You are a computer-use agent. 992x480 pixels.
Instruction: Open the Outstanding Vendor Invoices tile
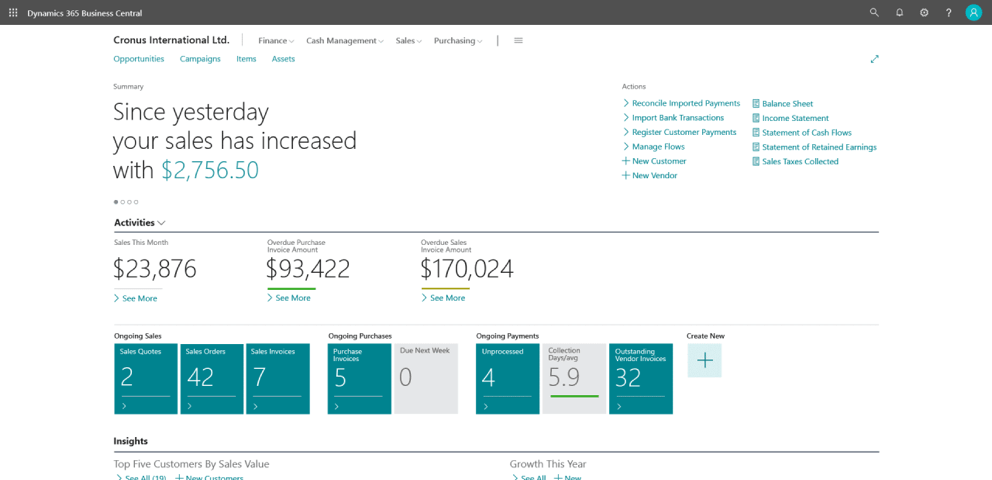[640, 378]
